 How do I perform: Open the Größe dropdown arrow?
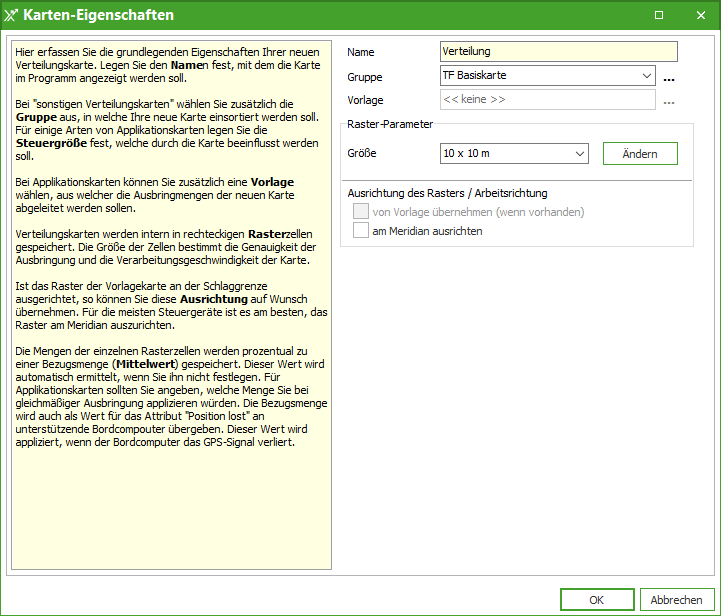click(579, 154)
